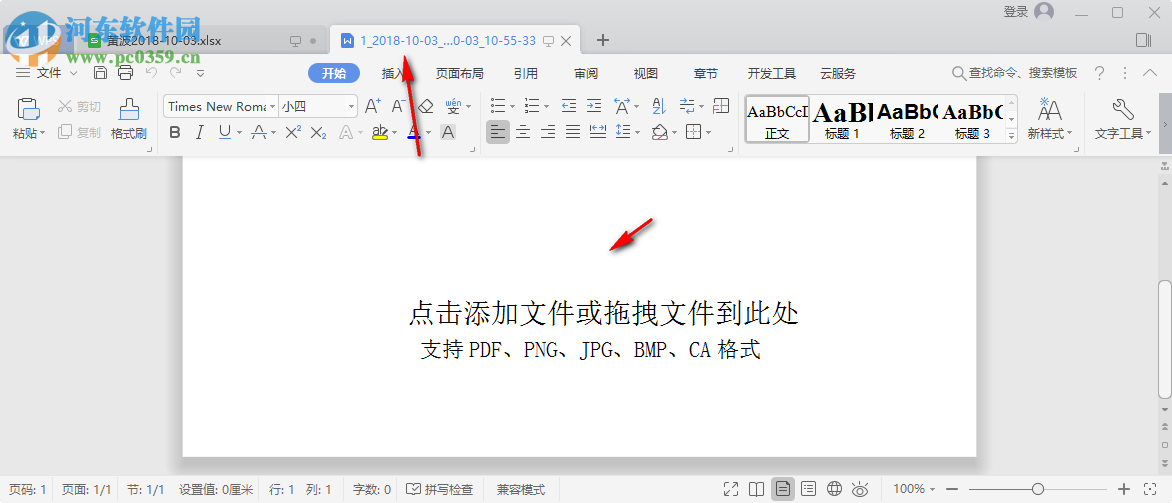1172x503 pixels.
Task: Click the text box layout icon in paragraph group
Action: pyautogui.click(x=721, y=106)
